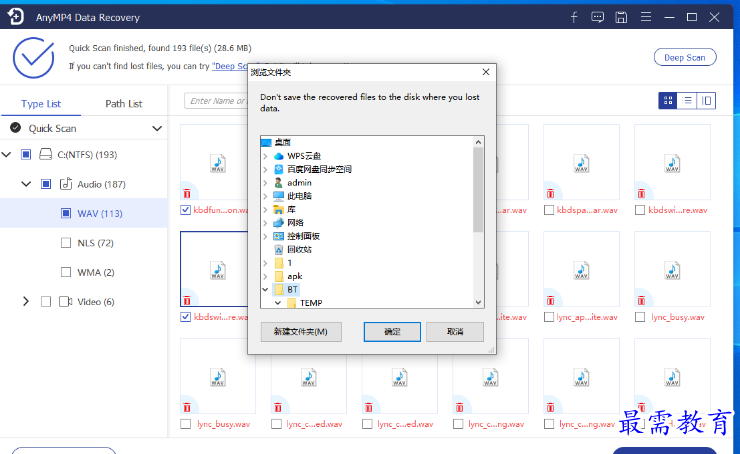Expand 此电脑 node in folder dialog
The image size is (740, 454).
(x=265, y=196)
